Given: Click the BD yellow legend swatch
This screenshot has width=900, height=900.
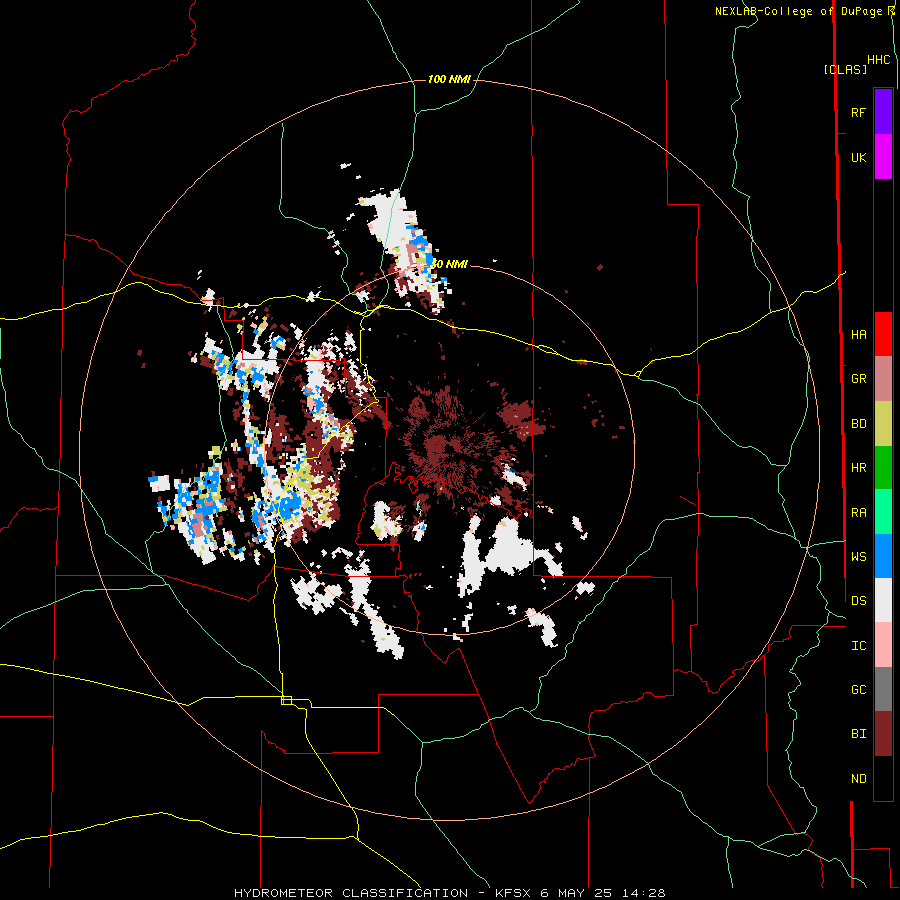Looking at the screenshot, I should 883,423.
